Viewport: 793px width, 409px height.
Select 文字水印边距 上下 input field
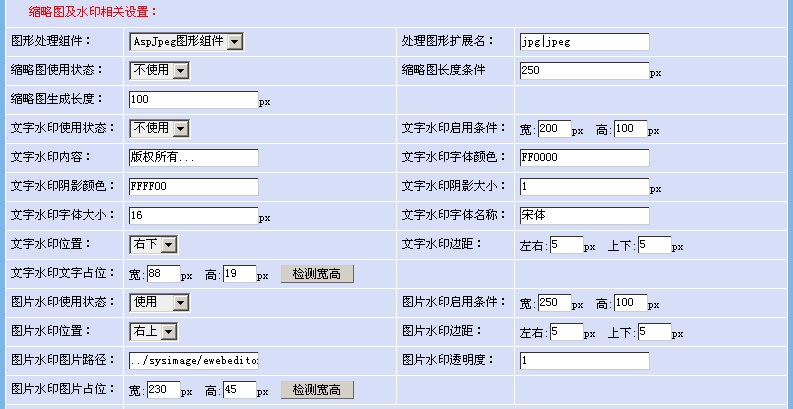[x=655, y=245]
